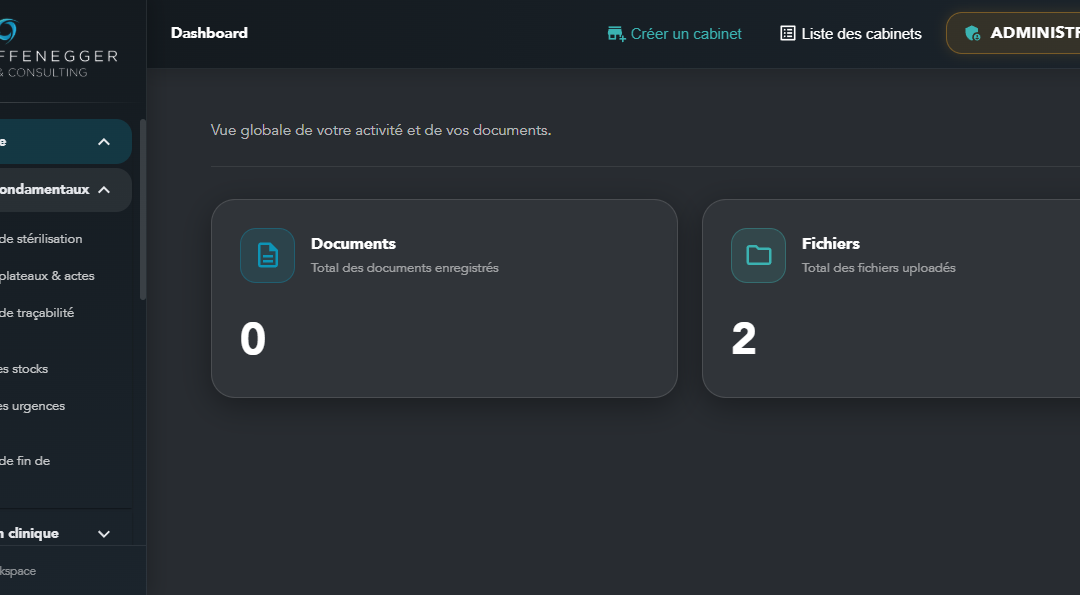
Task: Expand the clinique section chevron
Action: click(x=104, y=534)
